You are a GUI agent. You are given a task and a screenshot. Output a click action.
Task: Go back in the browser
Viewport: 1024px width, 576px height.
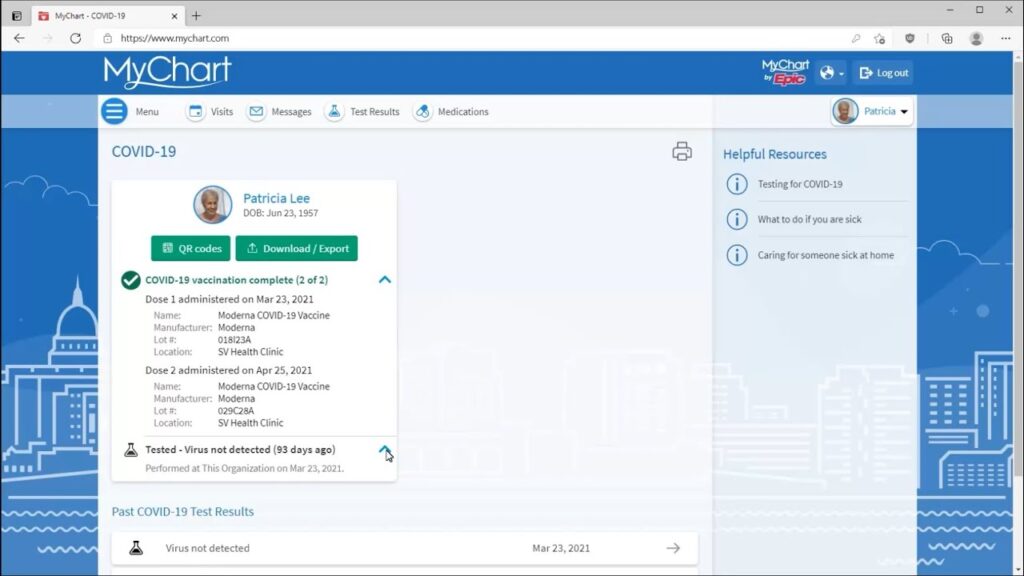pyautogui.click(x=19, y=39)
